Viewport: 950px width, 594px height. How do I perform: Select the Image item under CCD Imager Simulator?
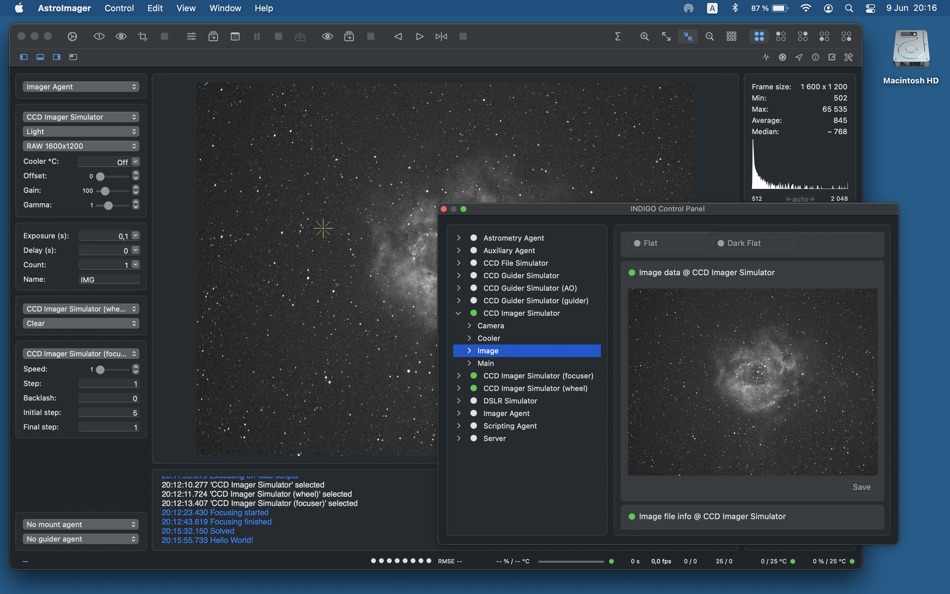(x=488, y=350)
